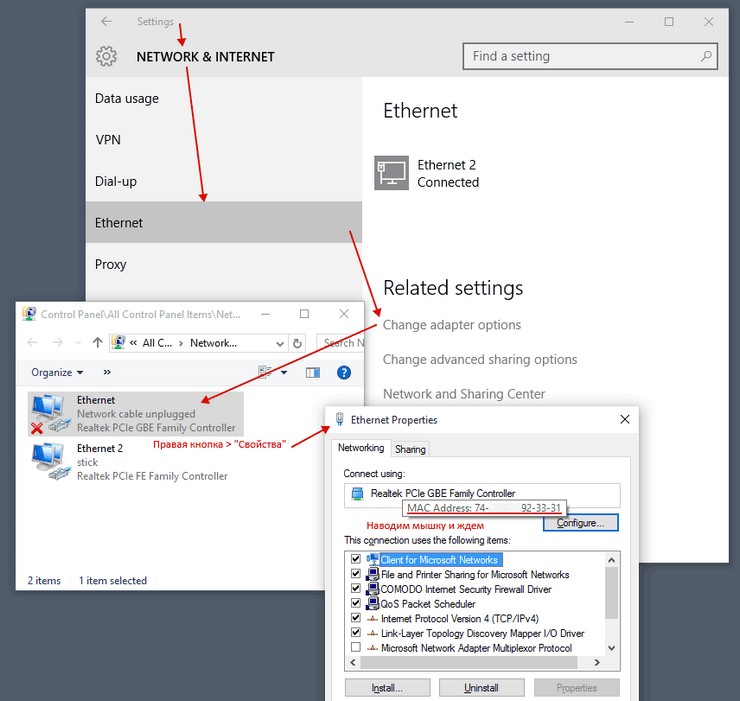Viewport: 740px width, 701px height.
Task: Switch to the Sharing tab
Action: click(410, 449)
